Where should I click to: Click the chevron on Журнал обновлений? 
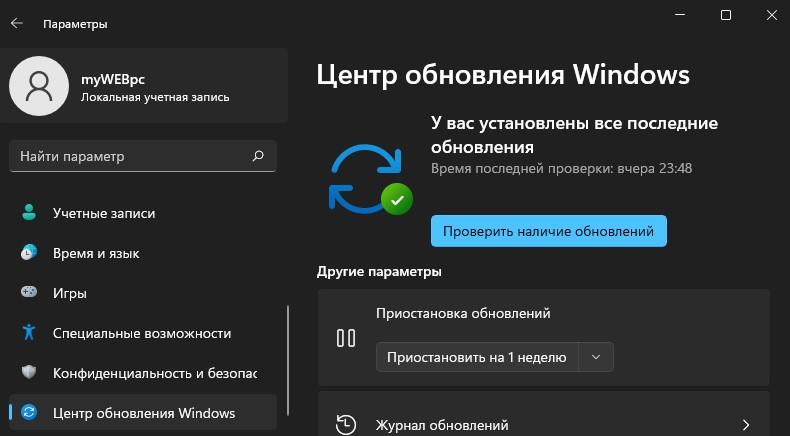[x=746, y=424]
